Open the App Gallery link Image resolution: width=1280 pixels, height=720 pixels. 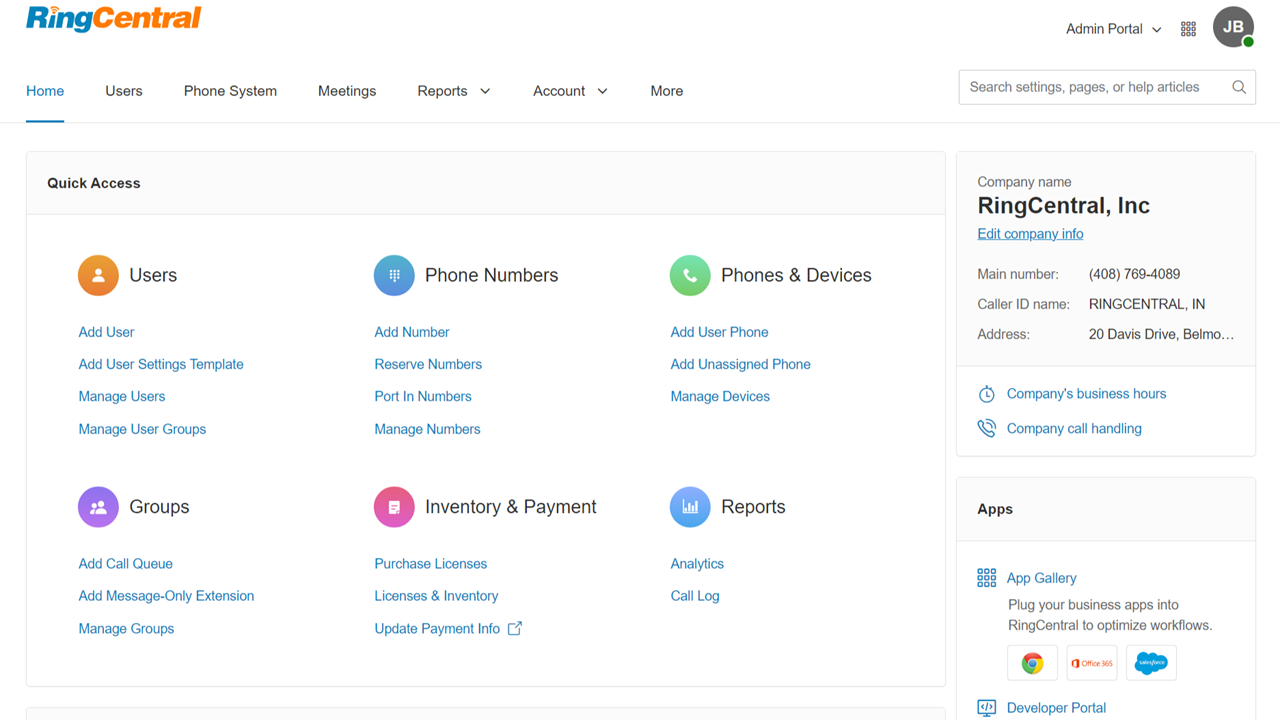click(x=1041, y=578)
